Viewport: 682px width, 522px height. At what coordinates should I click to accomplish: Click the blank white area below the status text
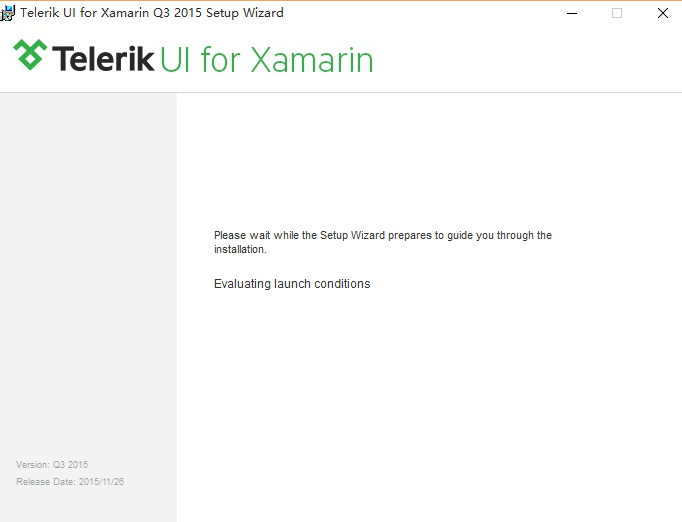coord(430,400)
